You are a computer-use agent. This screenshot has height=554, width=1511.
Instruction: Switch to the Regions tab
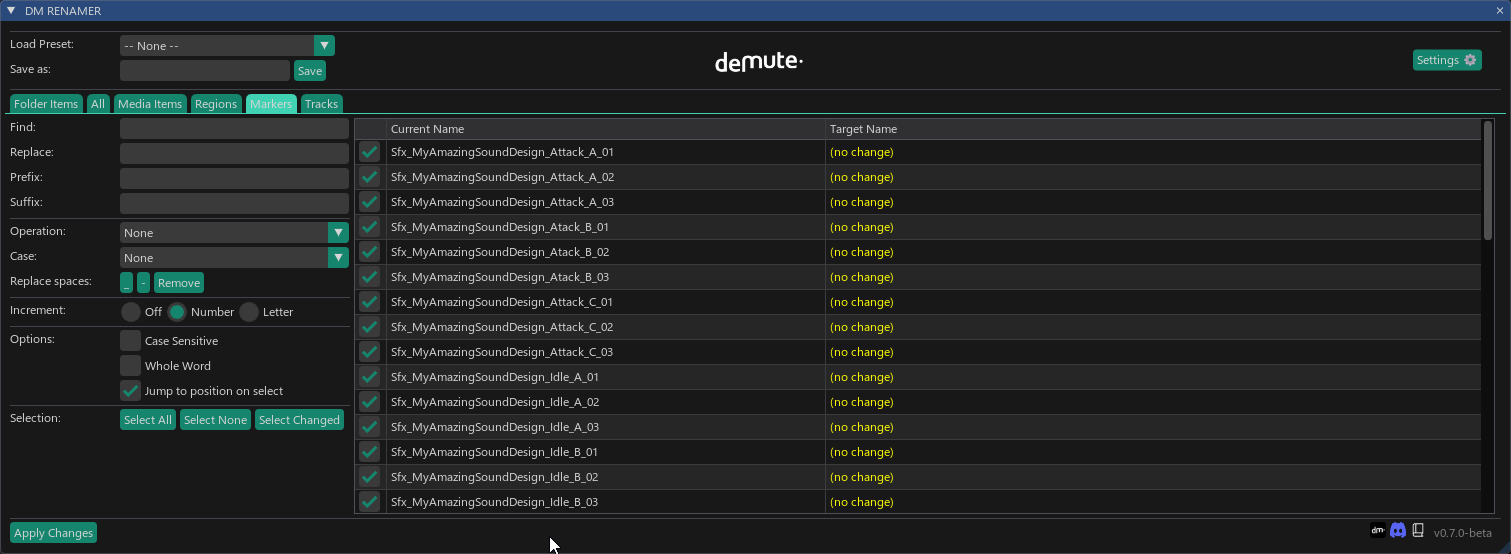click(x=216, y=104)
